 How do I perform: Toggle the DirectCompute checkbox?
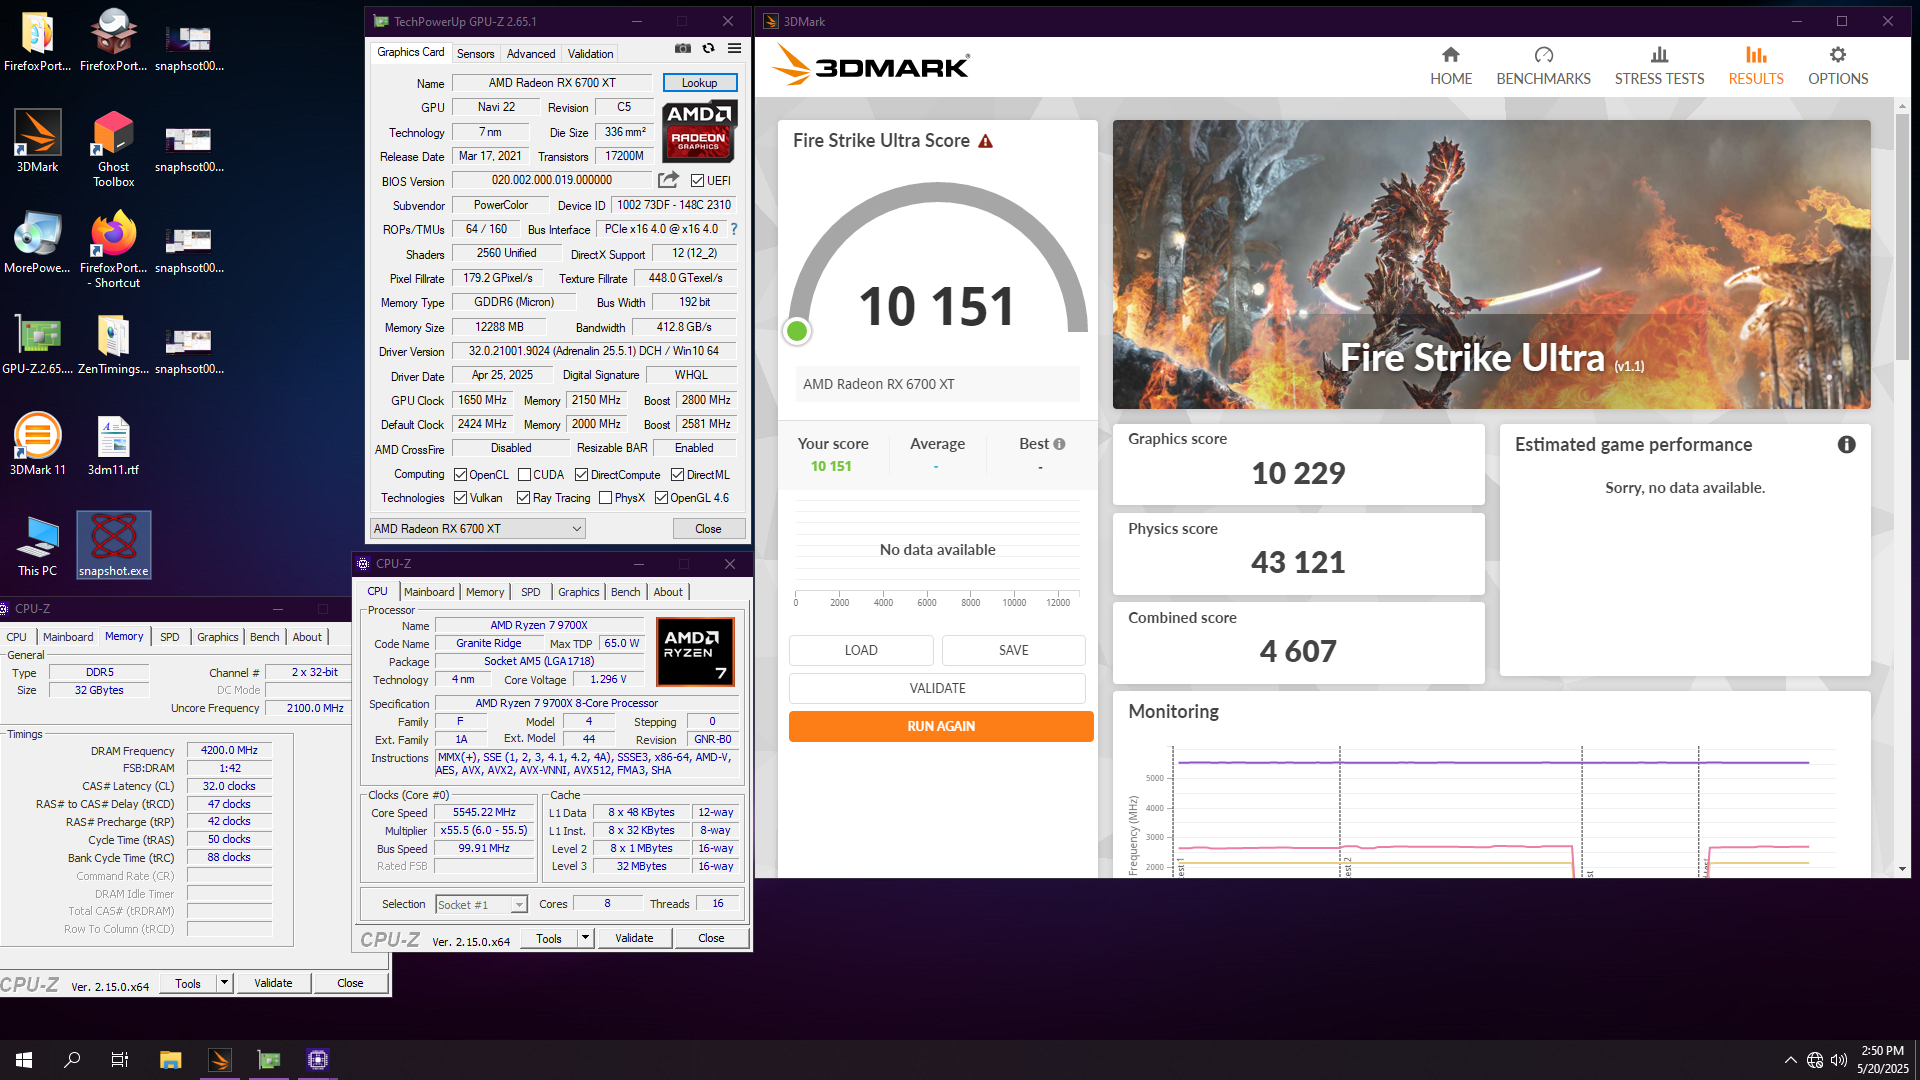581,475
